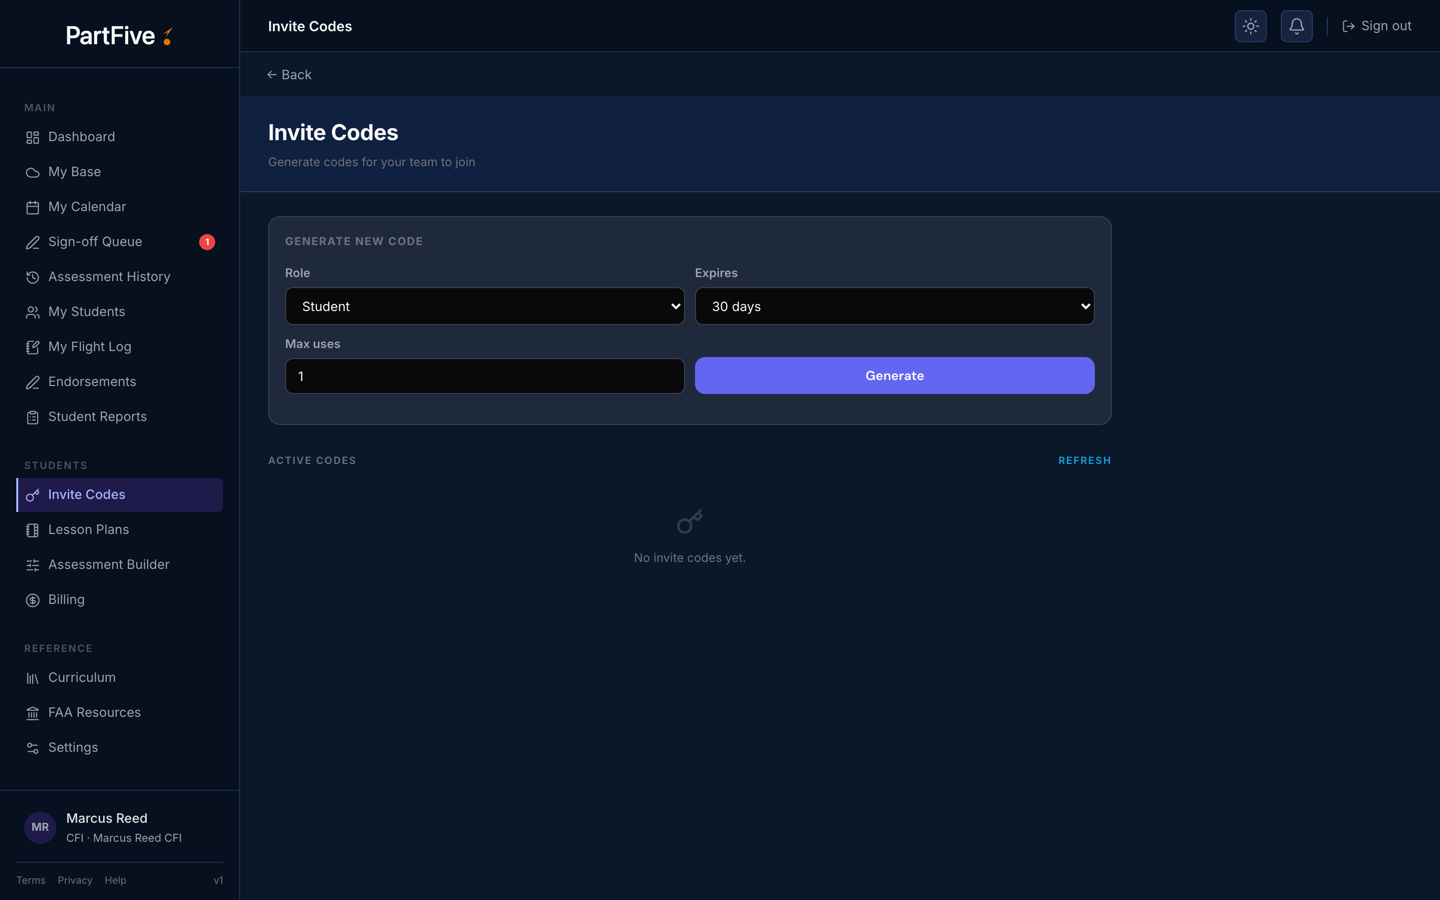Screen dimensions: 1440x900
Task: Click the Sign-off Queue pen icon
Action: click(x=32, y=242)
